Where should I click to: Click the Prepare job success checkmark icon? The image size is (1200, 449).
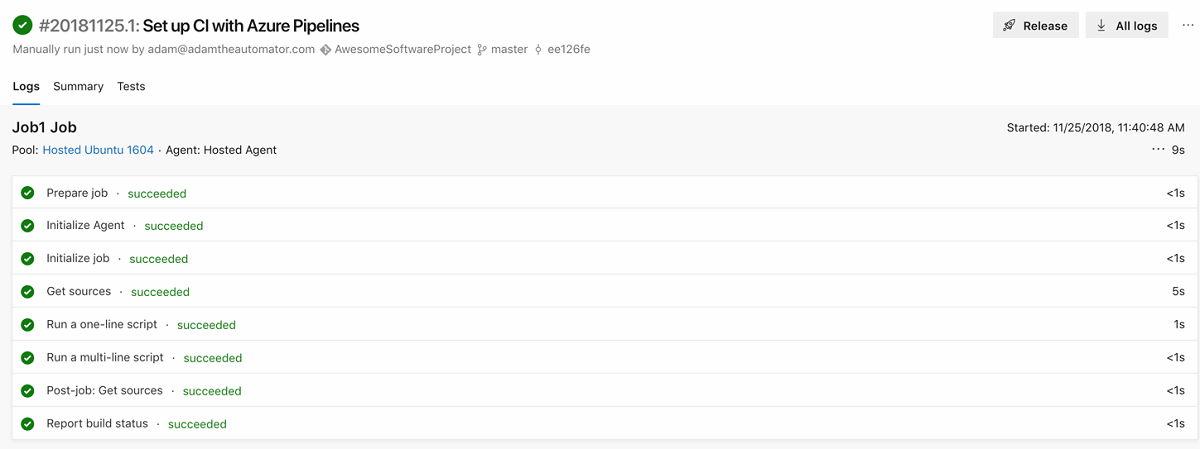pos(28,193)
